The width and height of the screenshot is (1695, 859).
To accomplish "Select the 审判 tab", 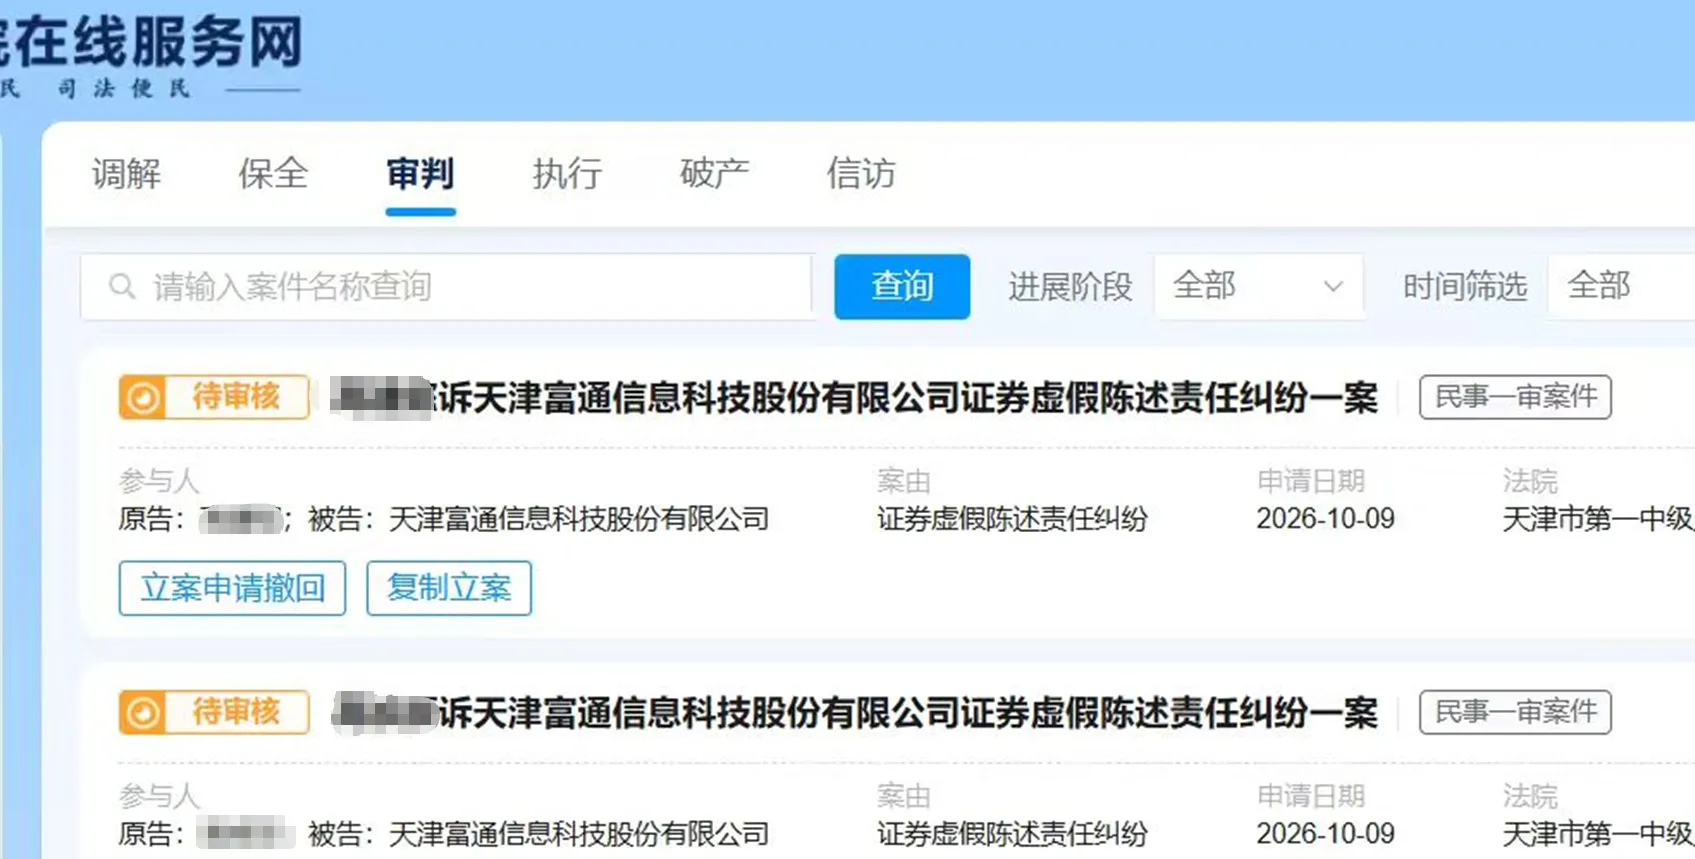I will coord(420,174).
